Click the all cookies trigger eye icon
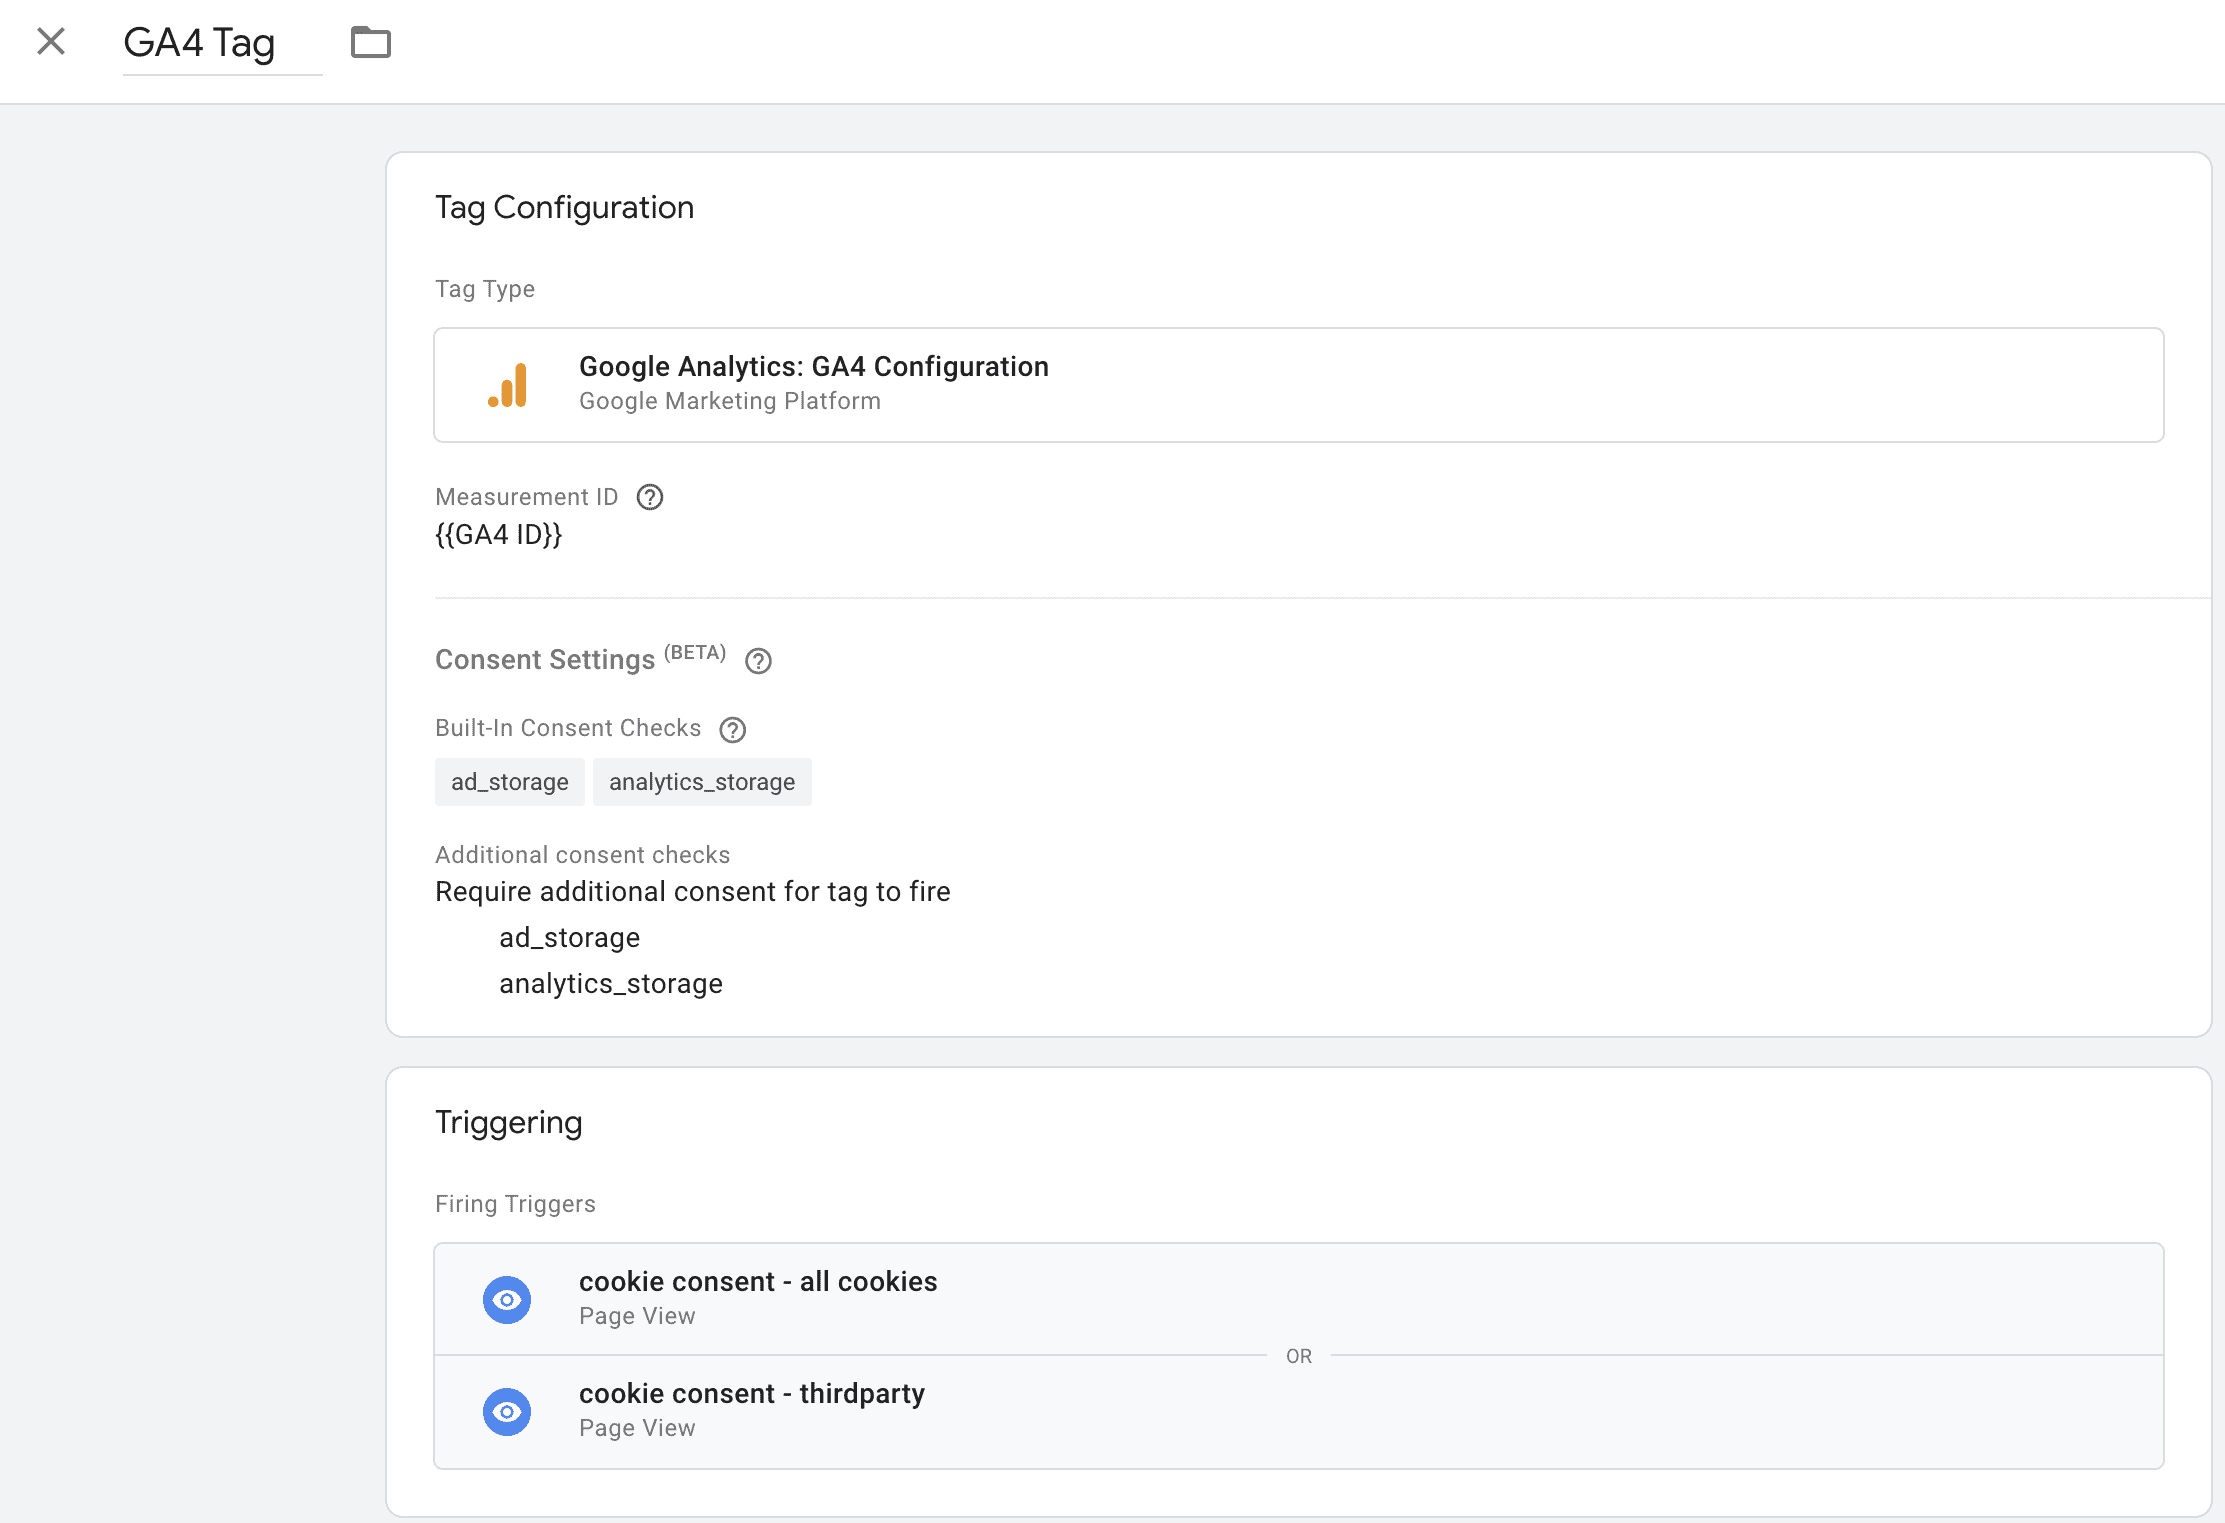 pyautogui.click(x=507, y=1299)
